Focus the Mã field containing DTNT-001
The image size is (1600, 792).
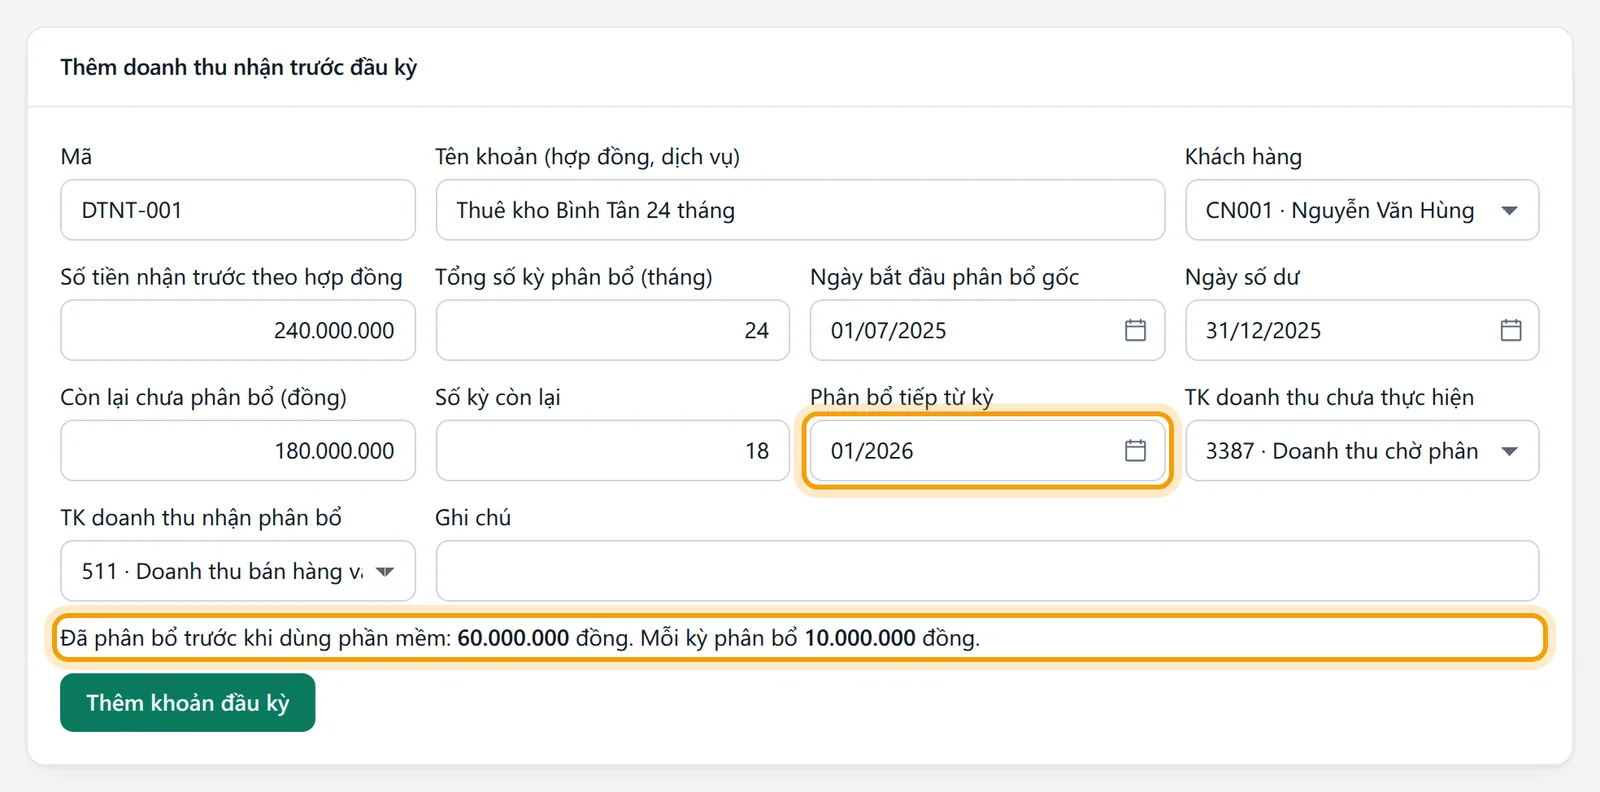(x=238, y=210)
